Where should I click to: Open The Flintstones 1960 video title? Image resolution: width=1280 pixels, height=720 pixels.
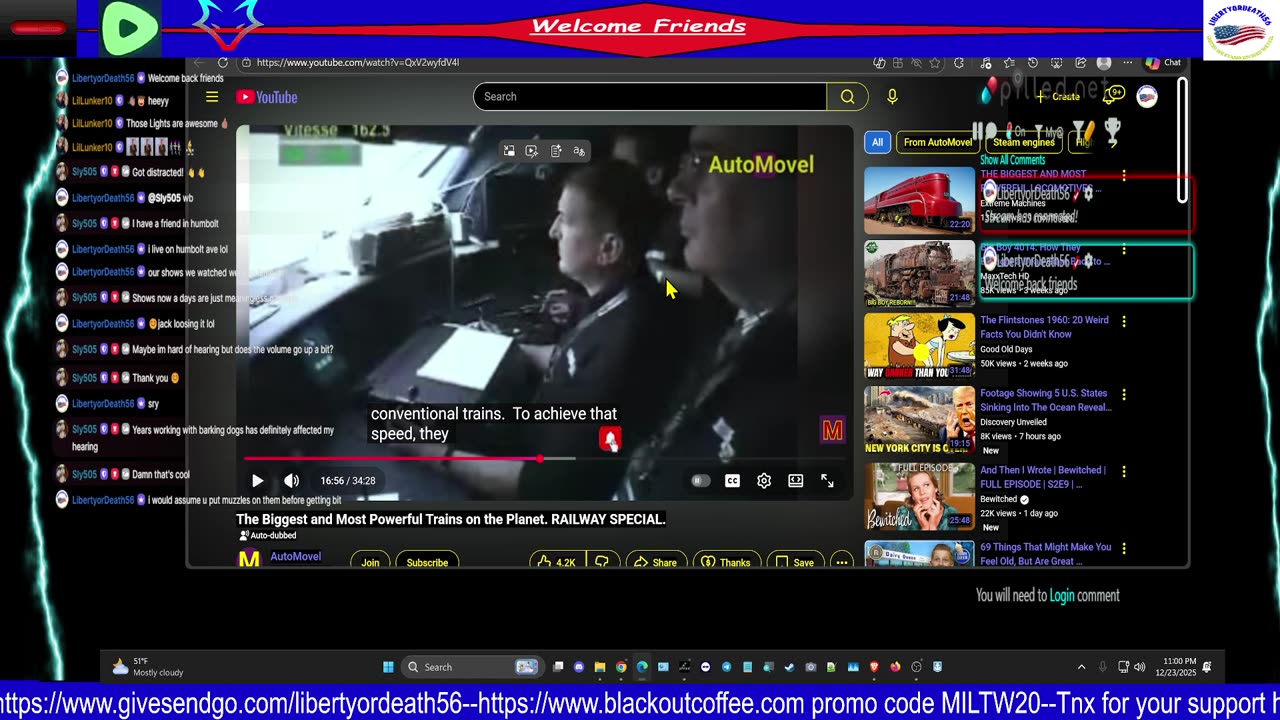click(1044, 327)
